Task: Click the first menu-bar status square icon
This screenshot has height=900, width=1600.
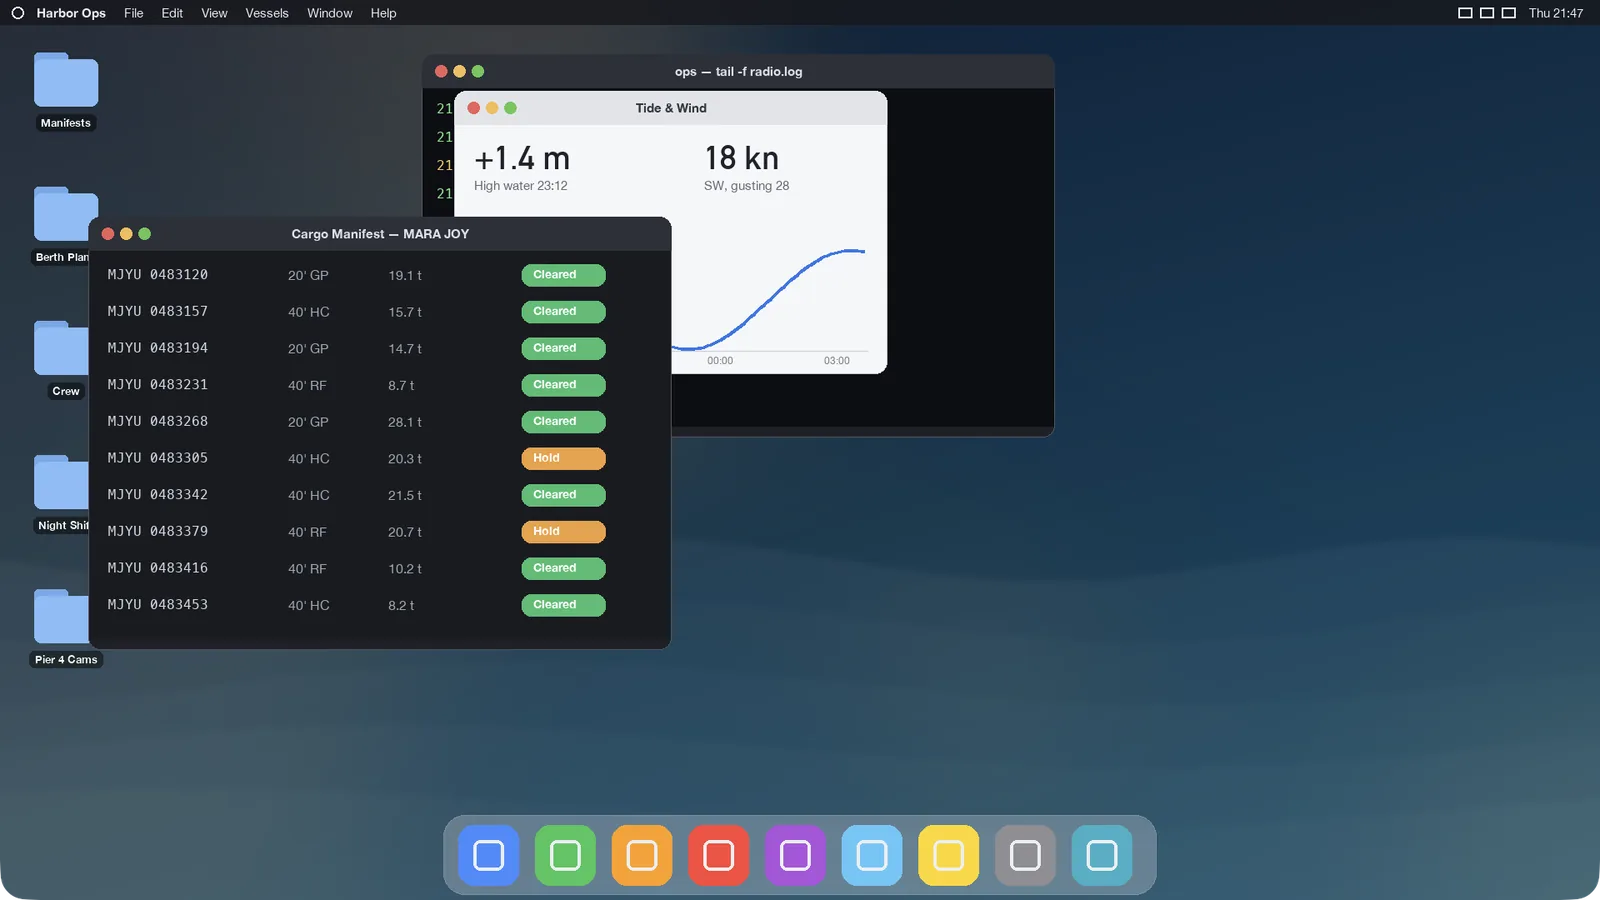Action: (x=1465, y=13)
